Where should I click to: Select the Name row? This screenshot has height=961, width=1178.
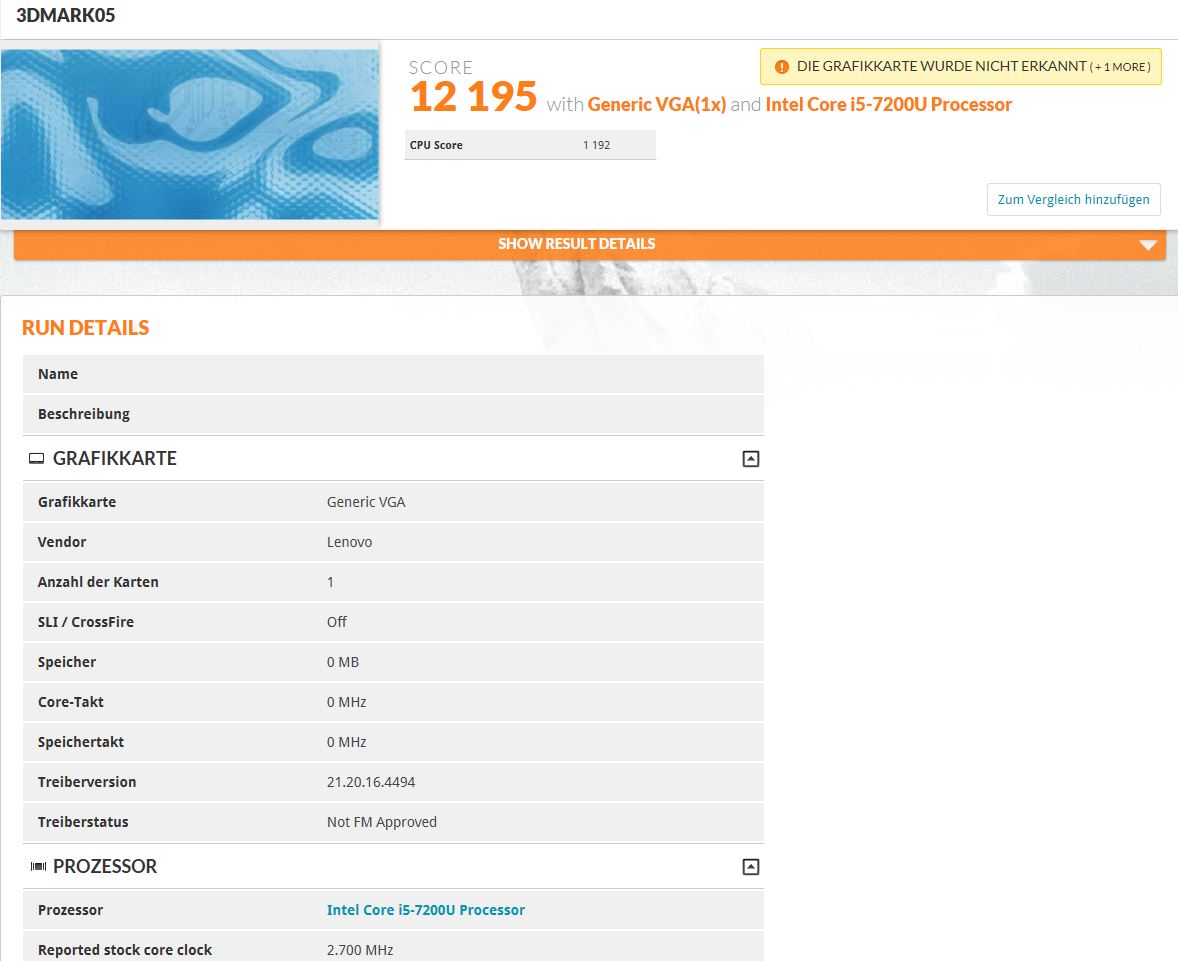[393, 374]
